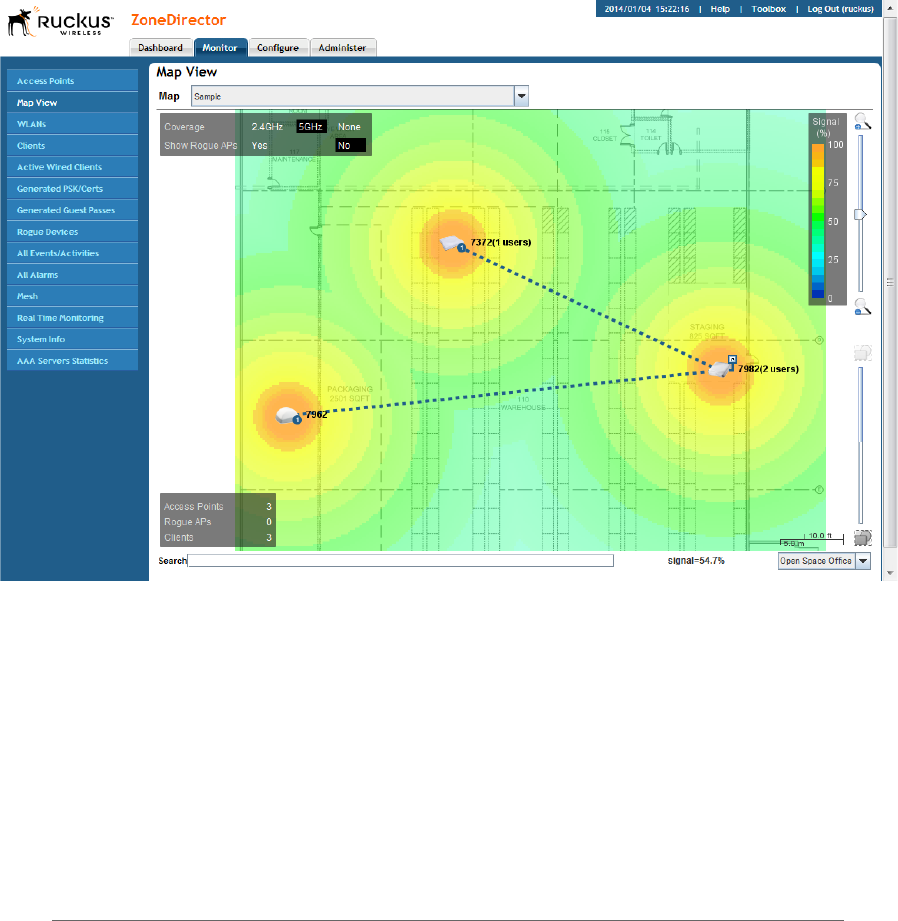Open the Open Space Office dropdown arrow
The height and width of the screenshot is (921, 898).
click(x=863, y=561)
